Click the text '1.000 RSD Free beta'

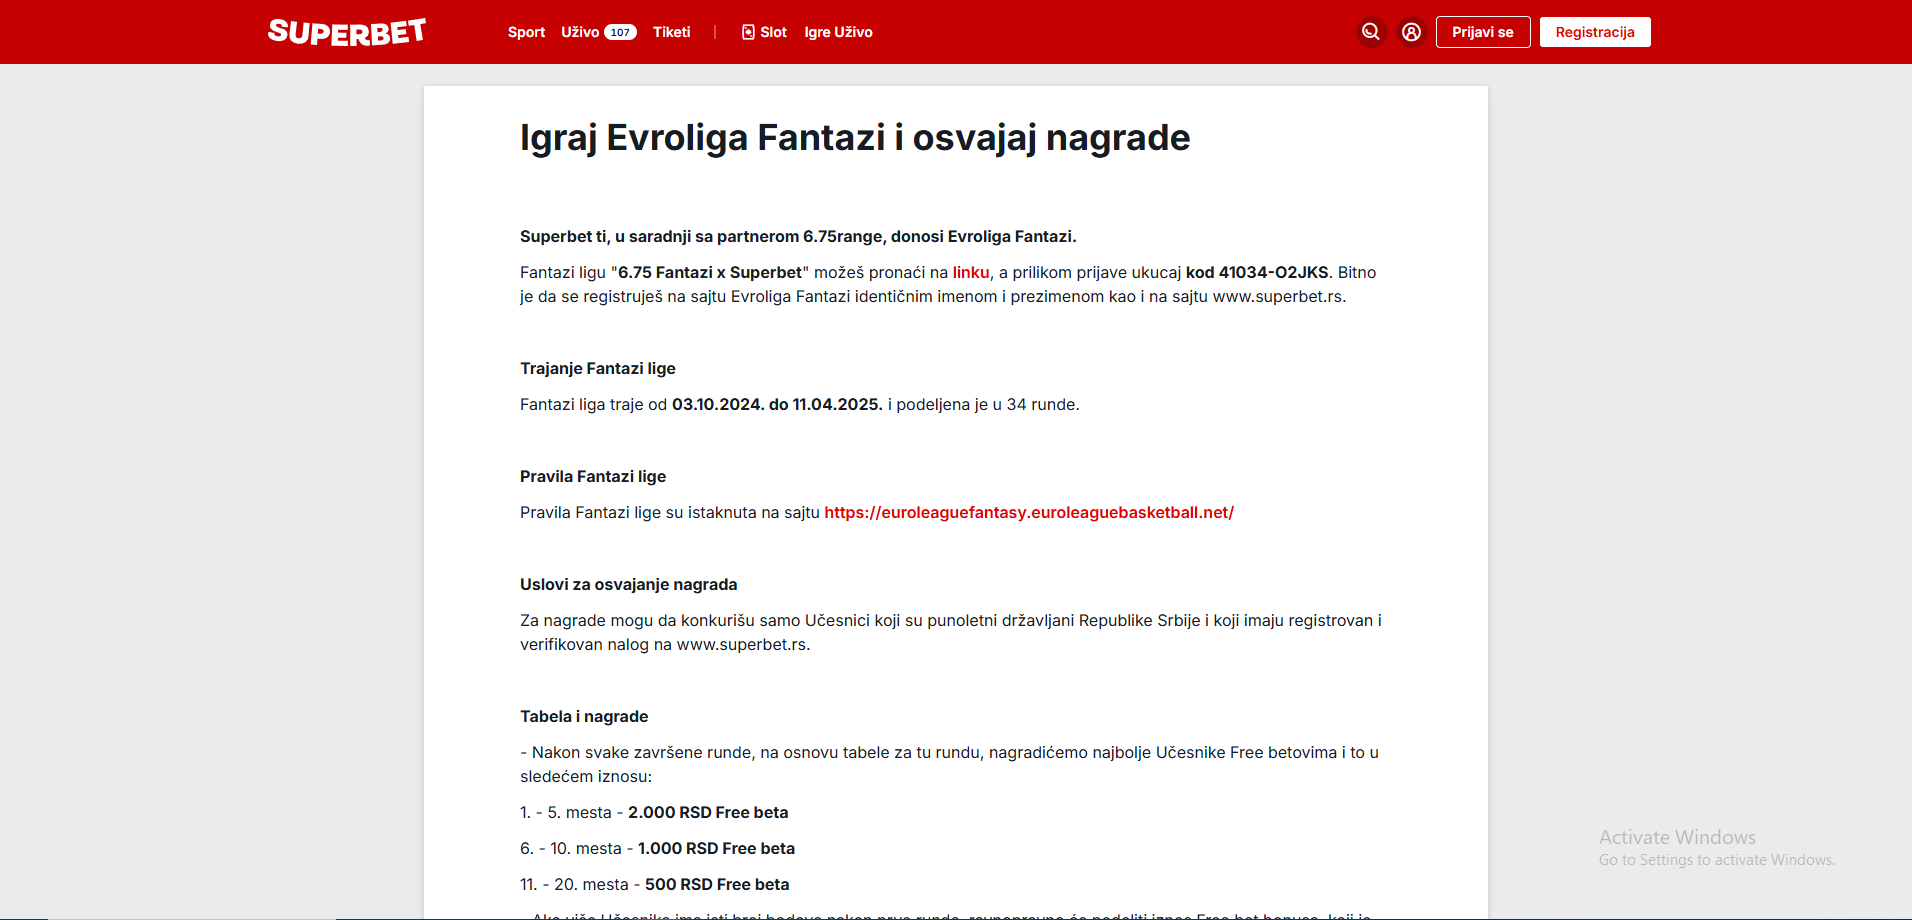[716, 848]
